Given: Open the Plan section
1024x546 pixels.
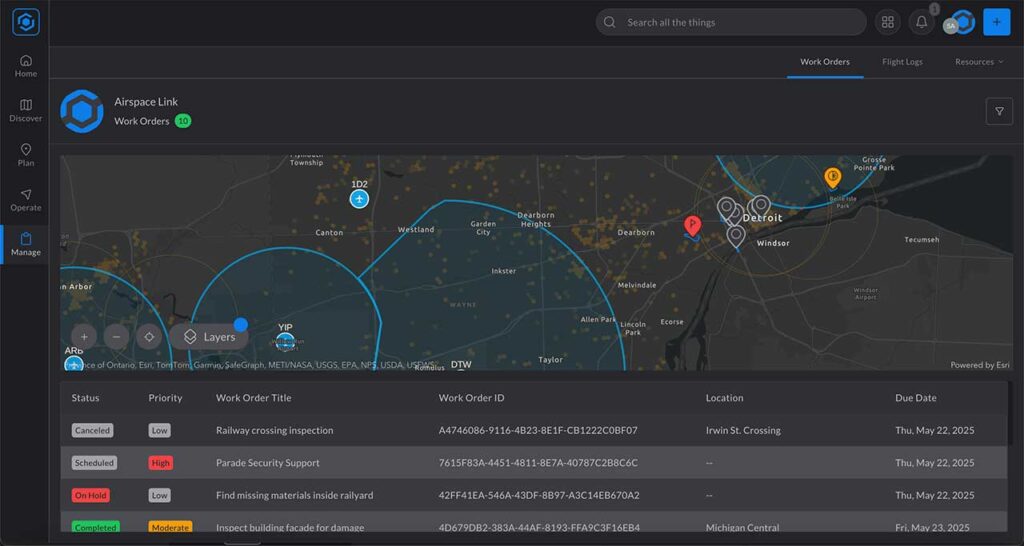Looking at the screenshot, I should tap(26, 155).
